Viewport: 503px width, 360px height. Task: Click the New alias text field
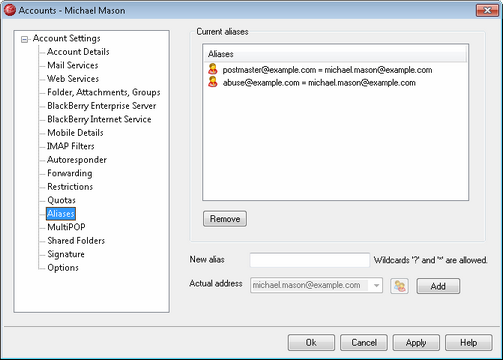click(x=310, y=260)
